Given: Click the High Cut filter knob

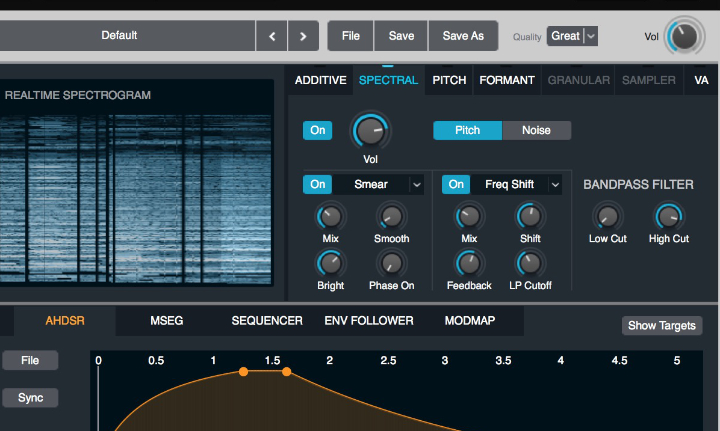Looking at the screenshot, I should point(669,217).
